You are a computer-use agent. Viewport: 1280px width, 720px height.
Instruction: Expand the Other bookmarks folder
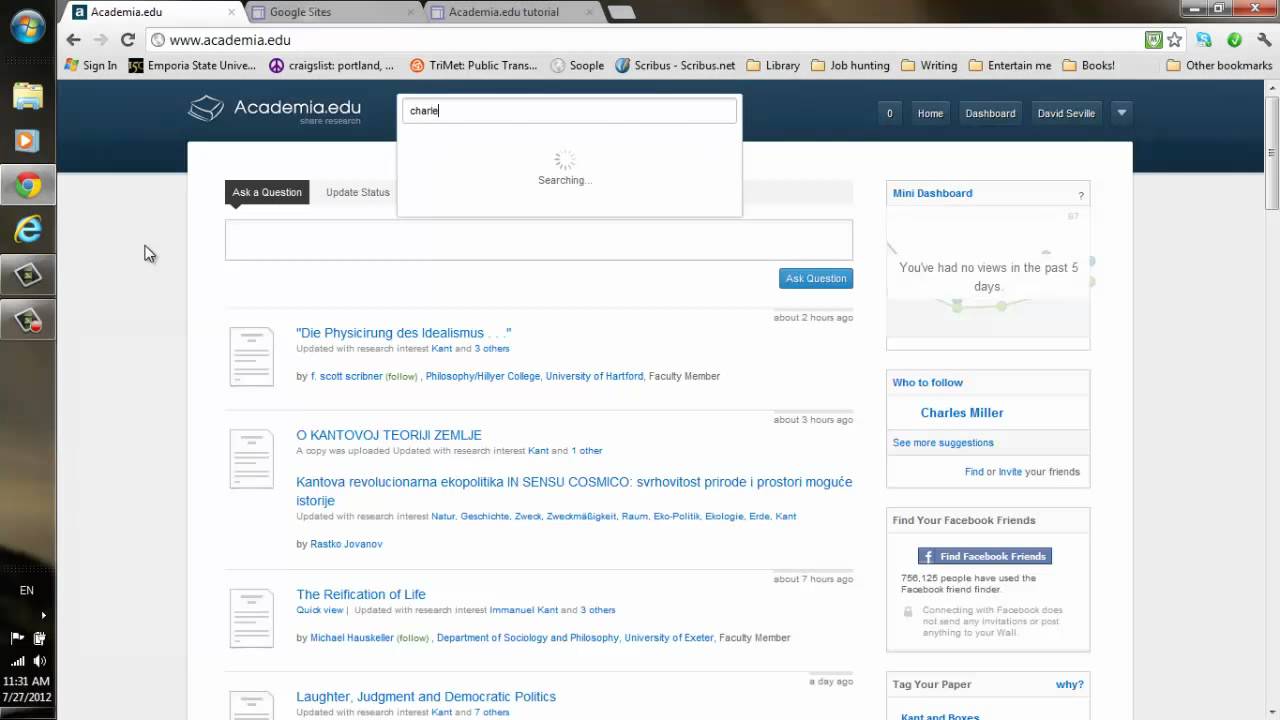[x=1219, y=65]
